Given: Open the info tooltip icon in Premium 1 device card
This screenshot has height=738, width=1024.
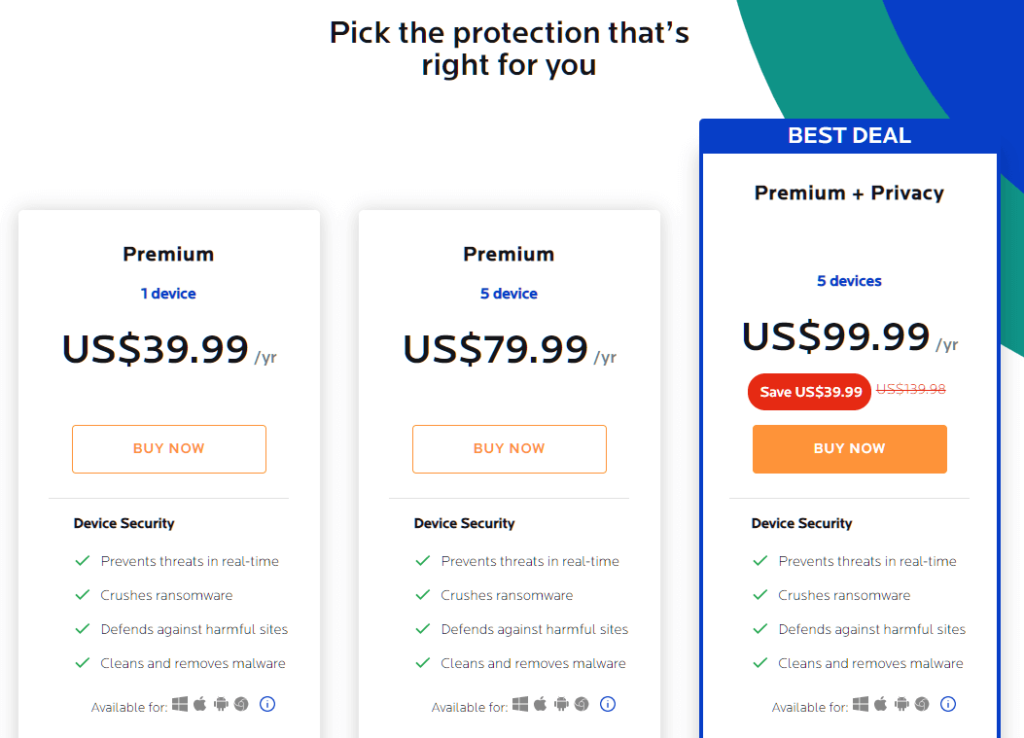Looking at the screenshot, I should pyautogui.click(x=268, y=704).
